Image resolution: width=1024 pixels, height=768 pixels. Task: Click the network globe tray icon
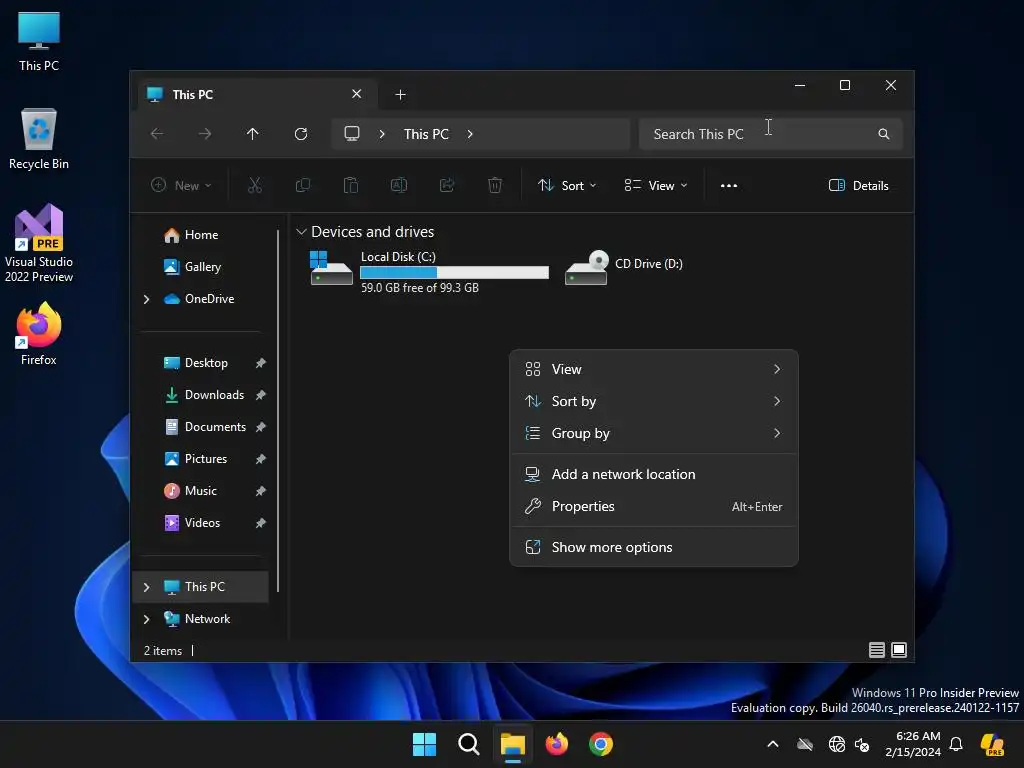837,744
